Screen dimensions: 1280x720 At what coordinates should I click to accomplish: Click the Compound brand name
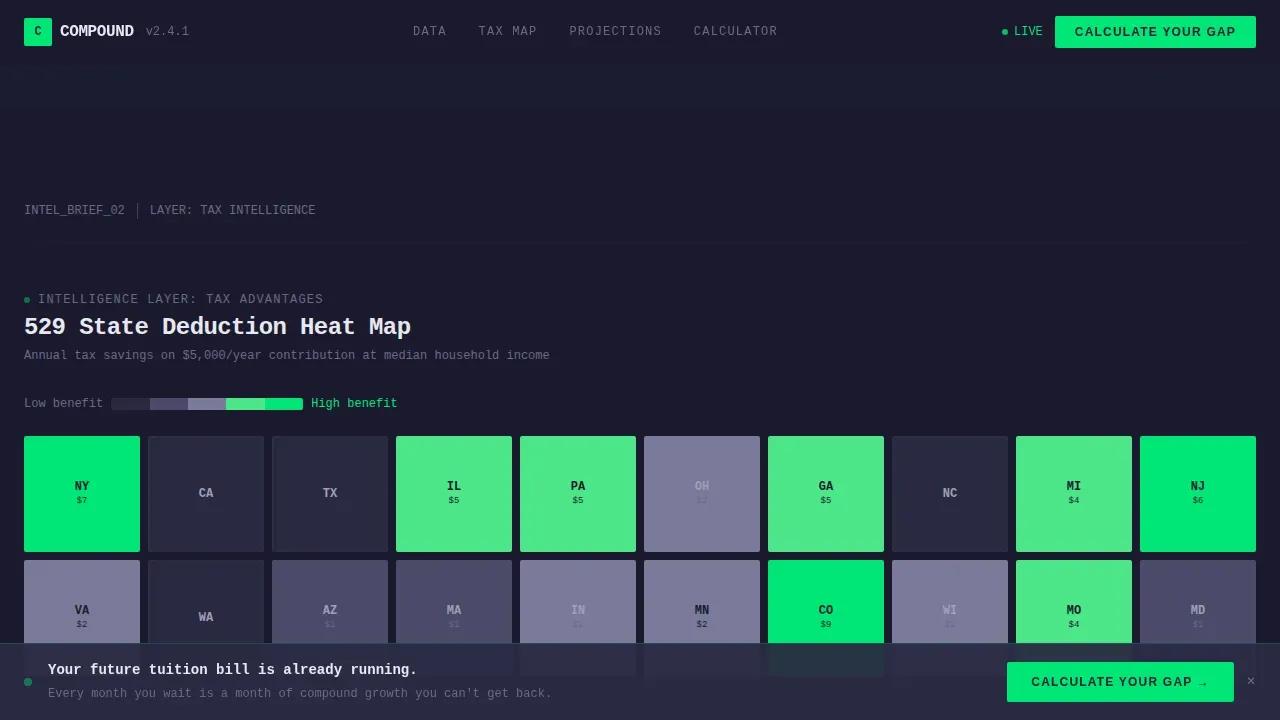97,32
